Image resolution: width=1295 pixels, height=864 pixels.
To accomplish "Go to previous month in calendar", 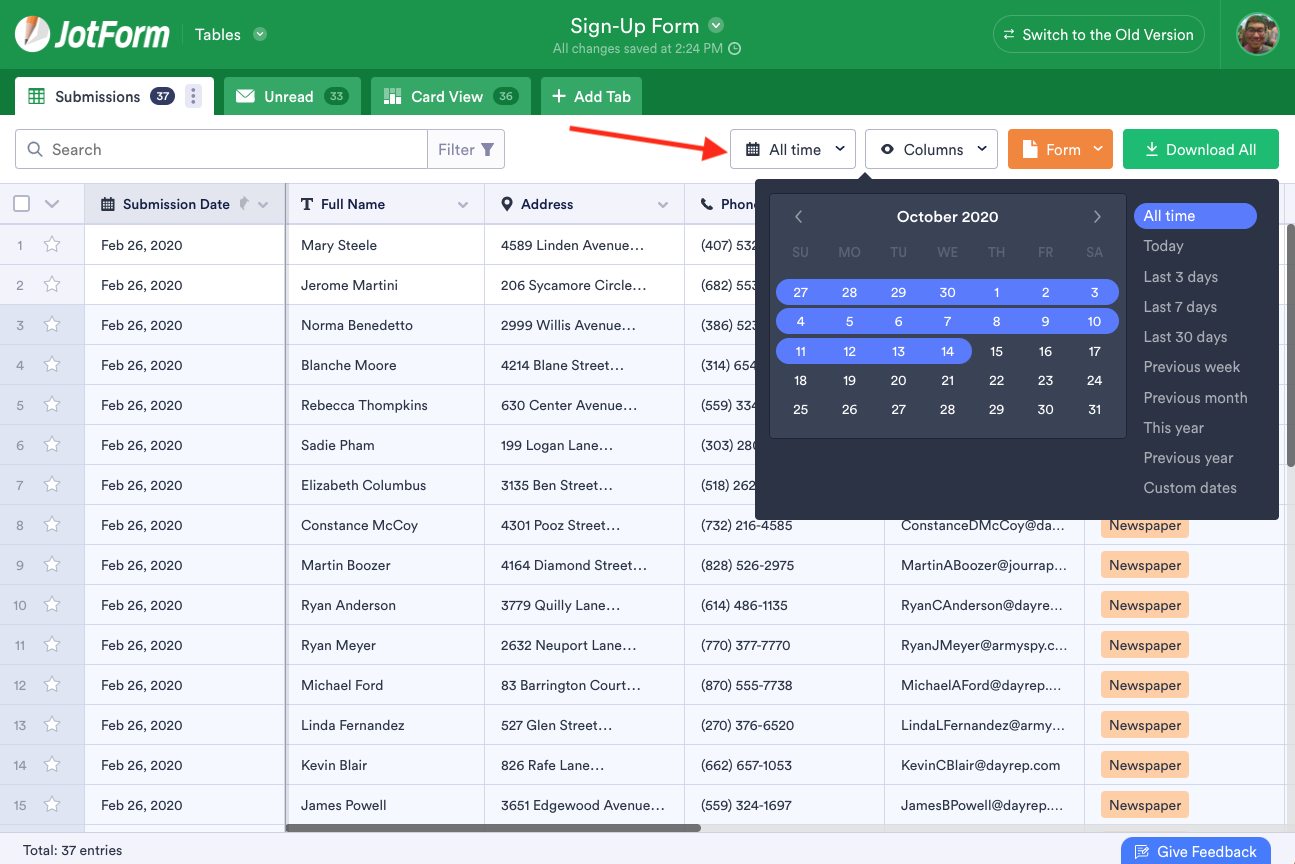I will pos(798,217).
